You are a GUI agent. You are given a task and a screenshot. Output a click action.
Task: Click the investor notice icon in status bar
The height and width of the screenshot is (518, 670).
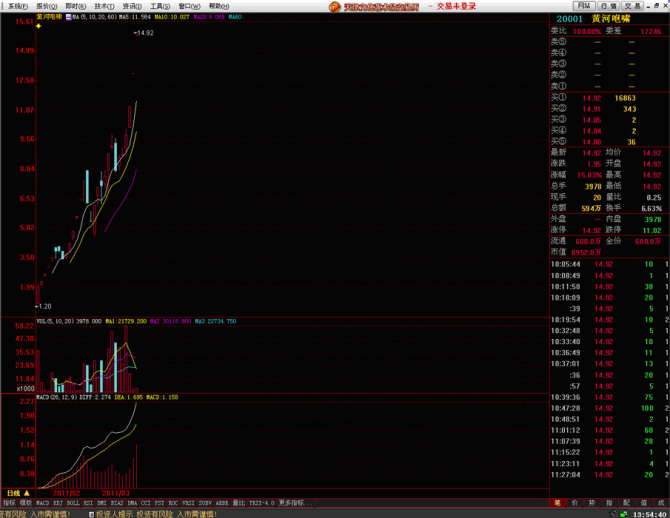point(90,513)
